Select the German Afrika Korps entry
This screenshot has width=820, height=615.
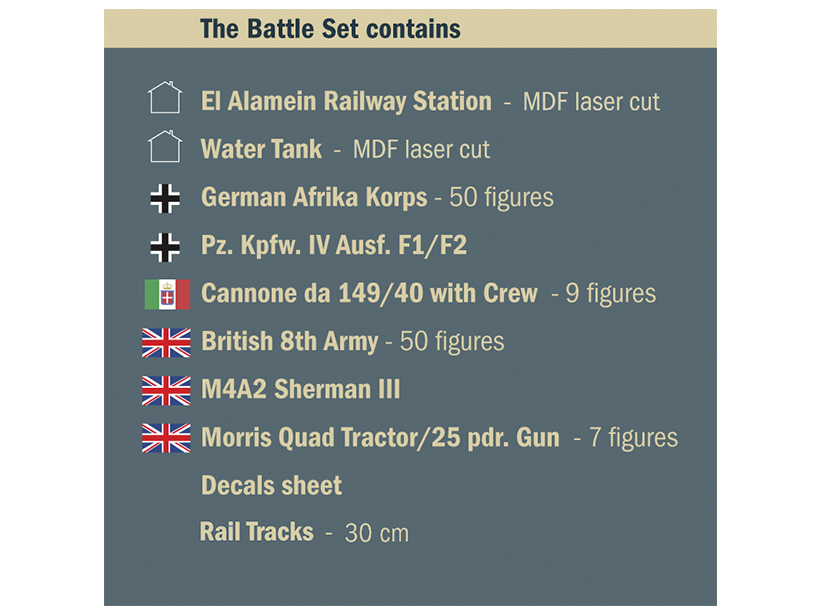[x=314, y=198]
